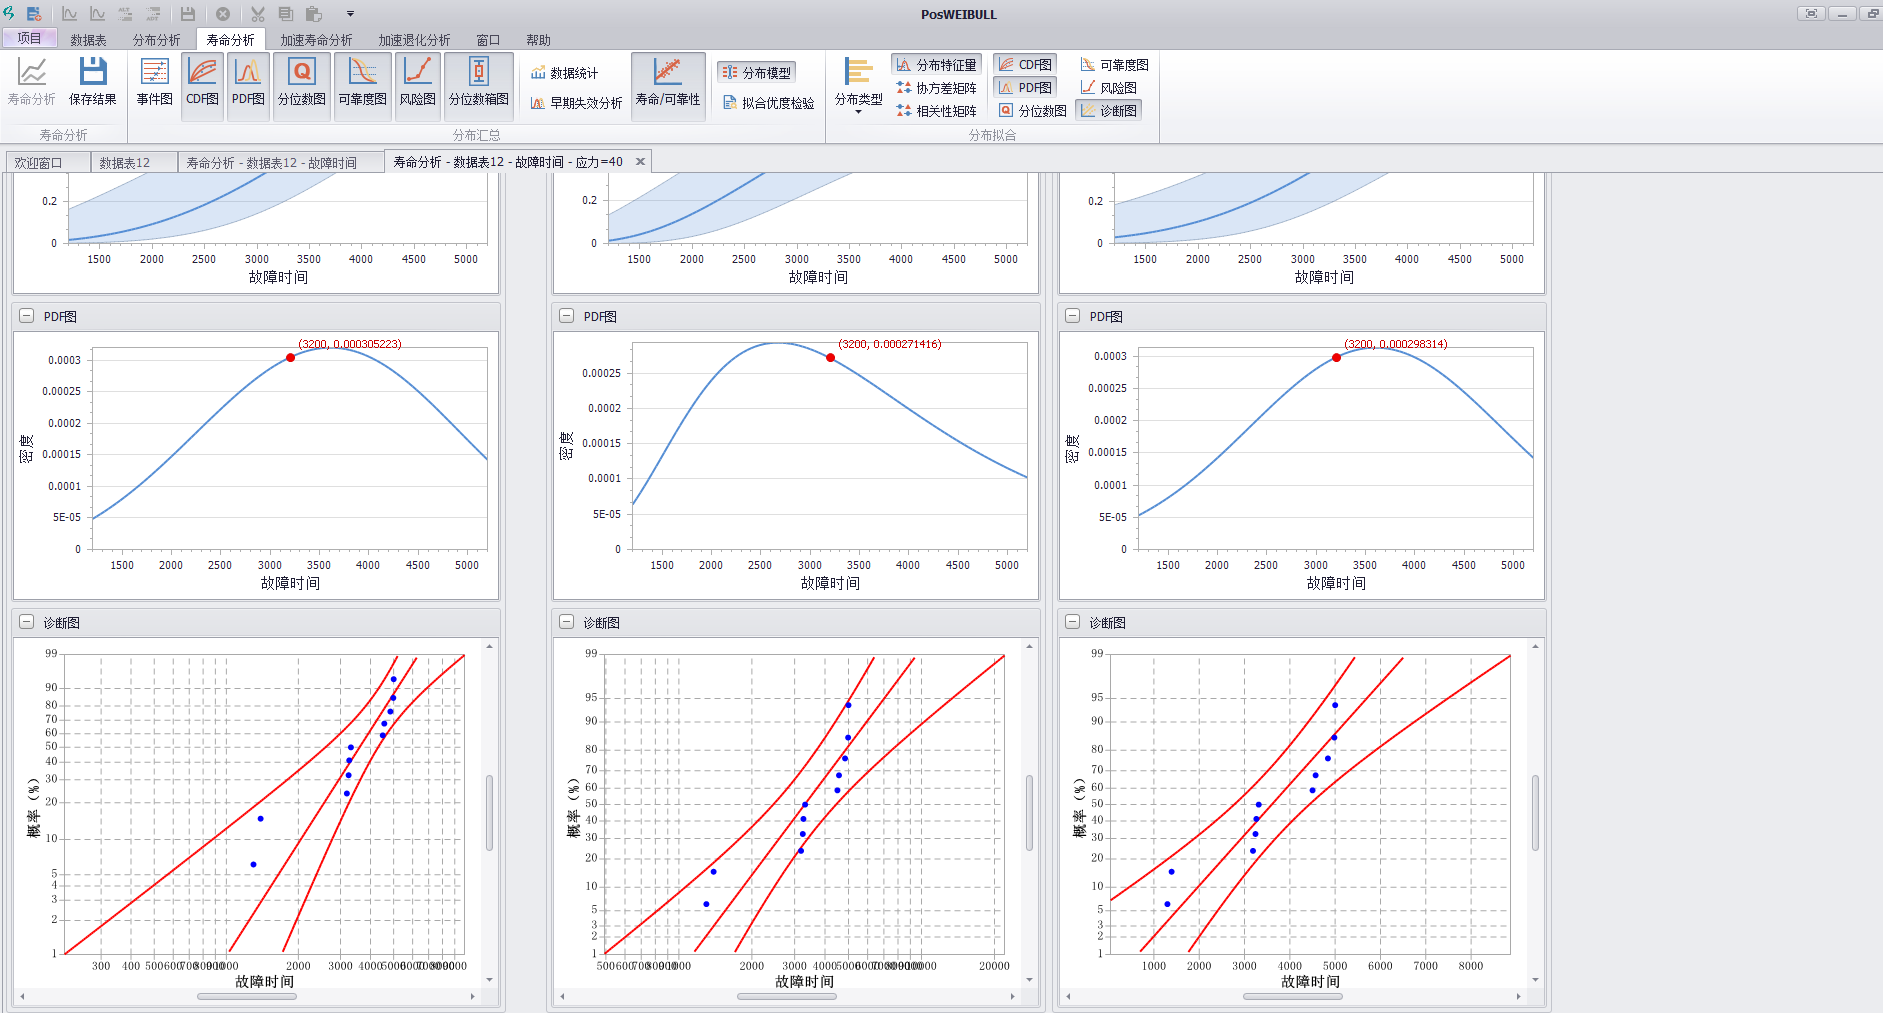
Task: Open the 分布类型 dropdown
Action: coord(859,87)
